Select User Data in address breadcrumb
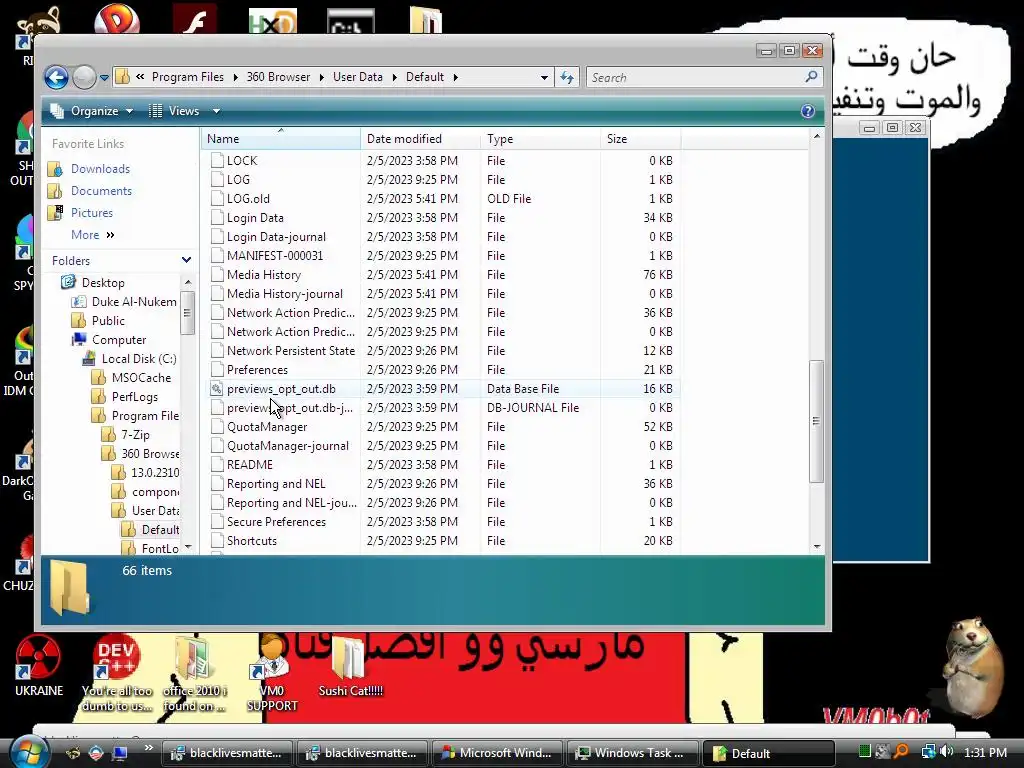The image size is (1024, 768). pyautogui.click(x=358, y=77)
